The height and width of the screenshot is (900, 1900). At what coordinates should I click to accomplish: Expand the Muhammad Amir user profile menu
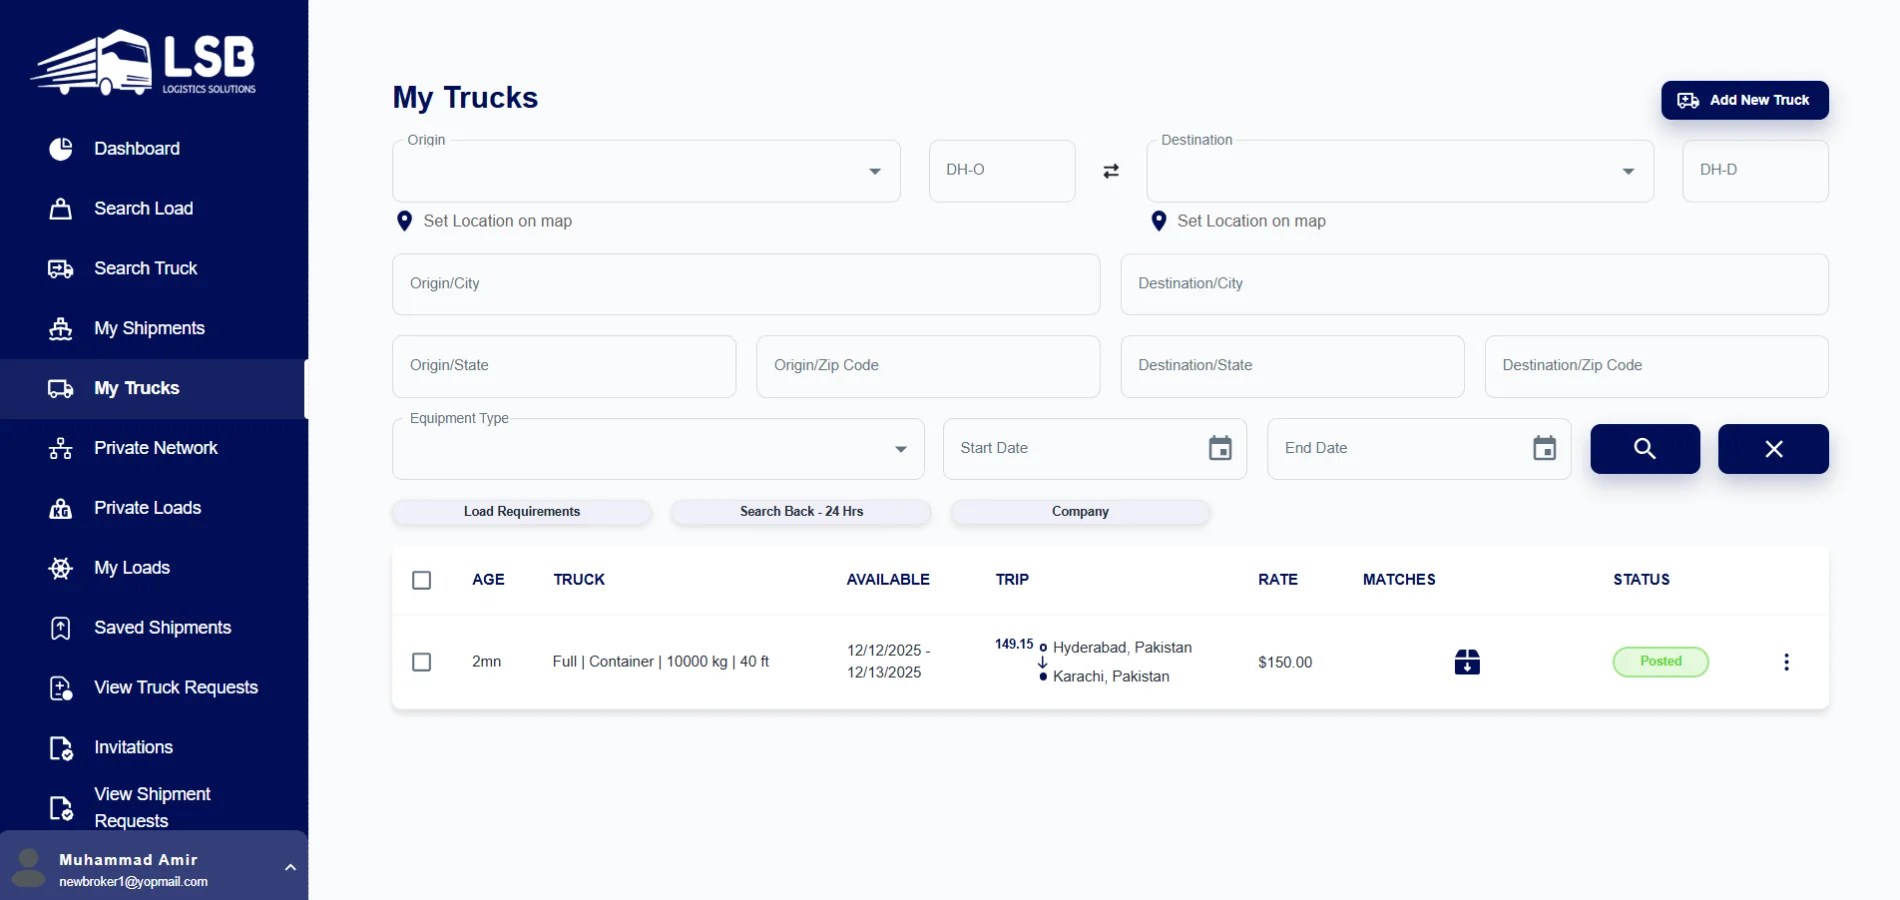click(x=290, y=867)
